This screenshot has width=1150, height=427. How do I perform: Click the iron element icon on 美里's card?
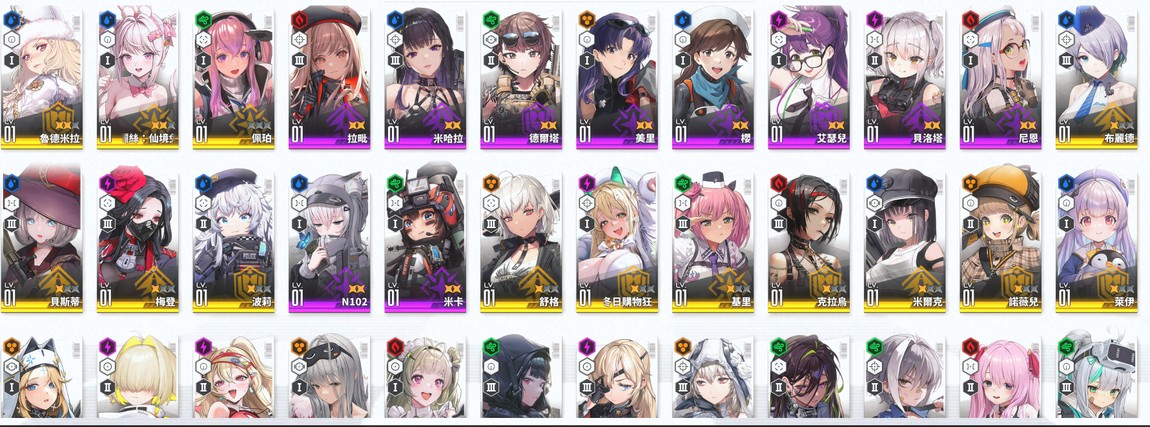[x=587, y=19]
